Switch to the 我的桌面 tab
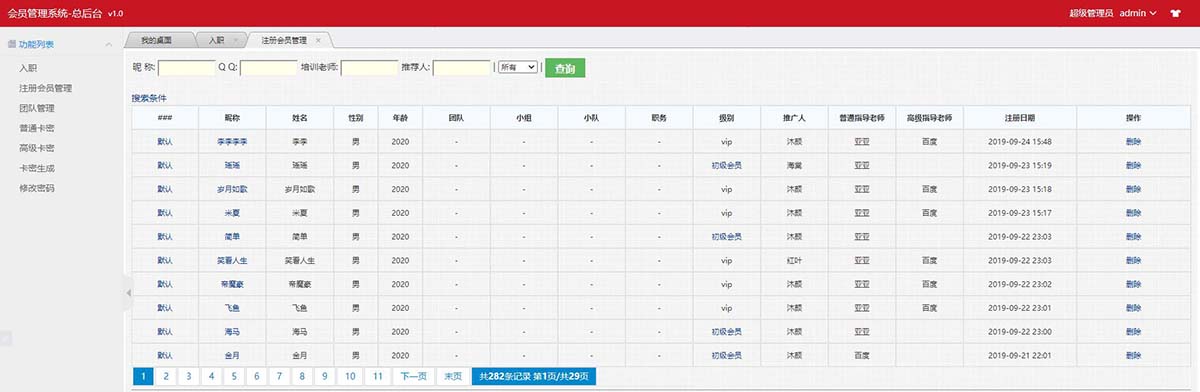1200x392 pixels. click(x=156, y=40)
